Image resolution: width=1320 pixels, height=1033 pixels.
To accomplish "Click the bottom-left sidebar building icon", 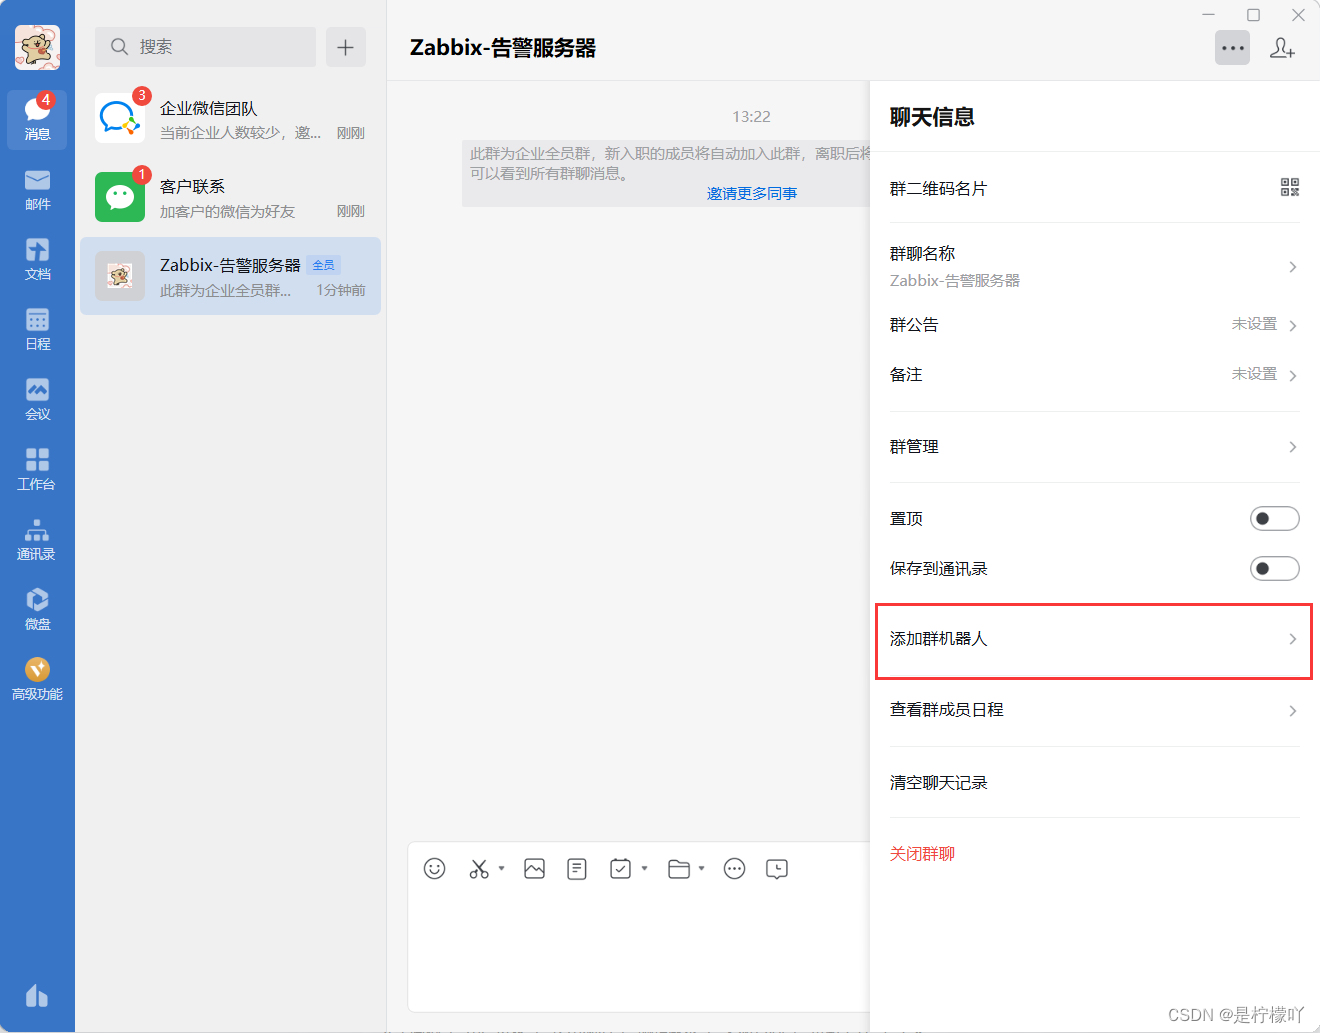I will (37, 995).
